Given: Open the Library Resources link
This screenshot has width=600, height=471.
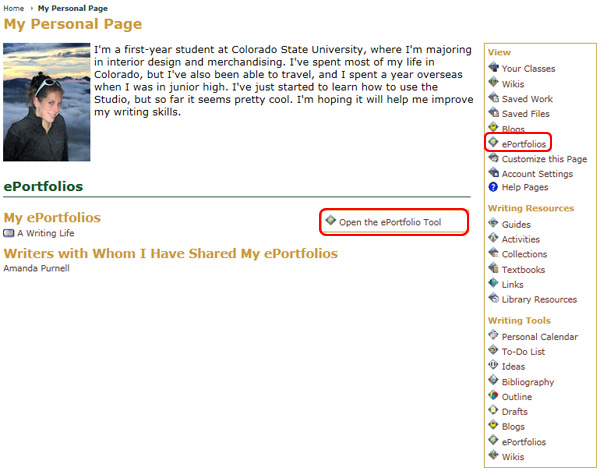Looking at the screenshot, I should point(539,300).
